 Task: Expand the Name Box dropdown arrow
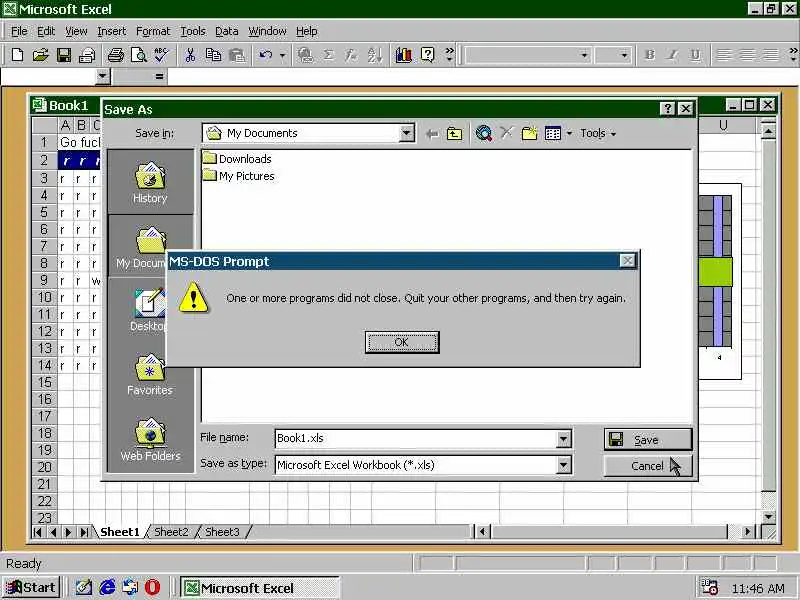point(103,77)
